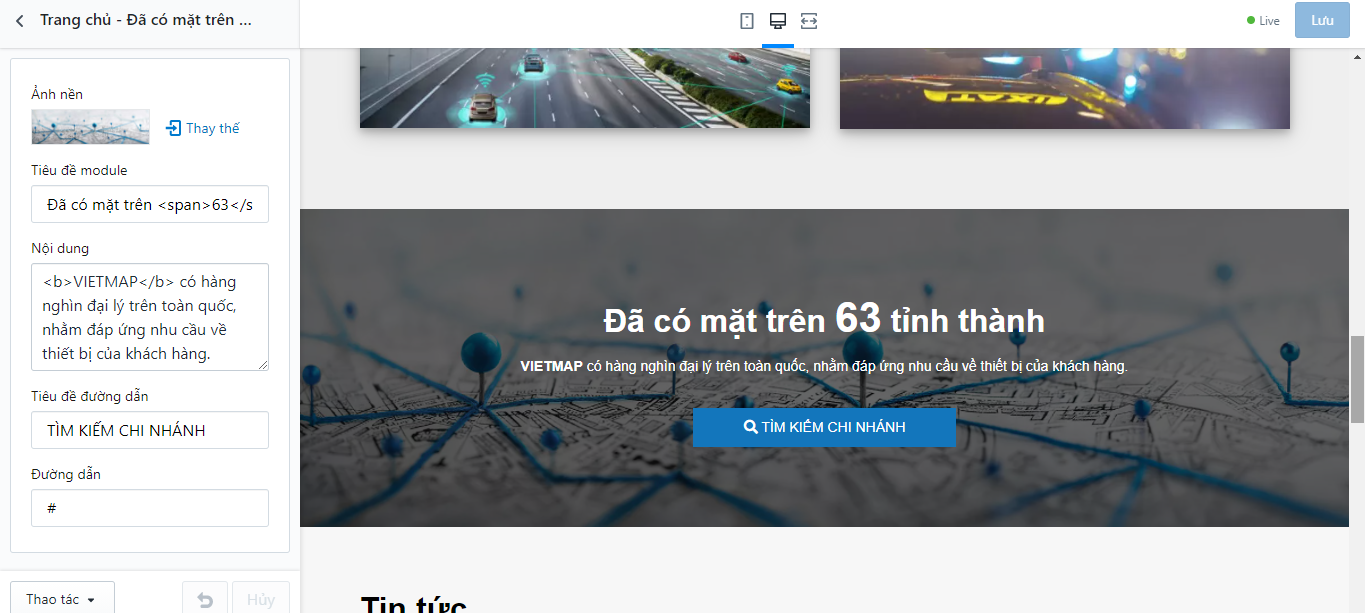
Task: Click the self-driving cars highway image
Action: [585, 88]
